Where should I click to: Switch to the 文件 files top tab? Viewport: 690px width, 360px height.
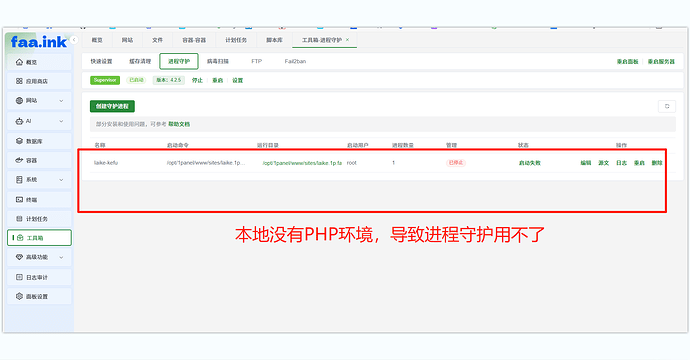point(158,40)
